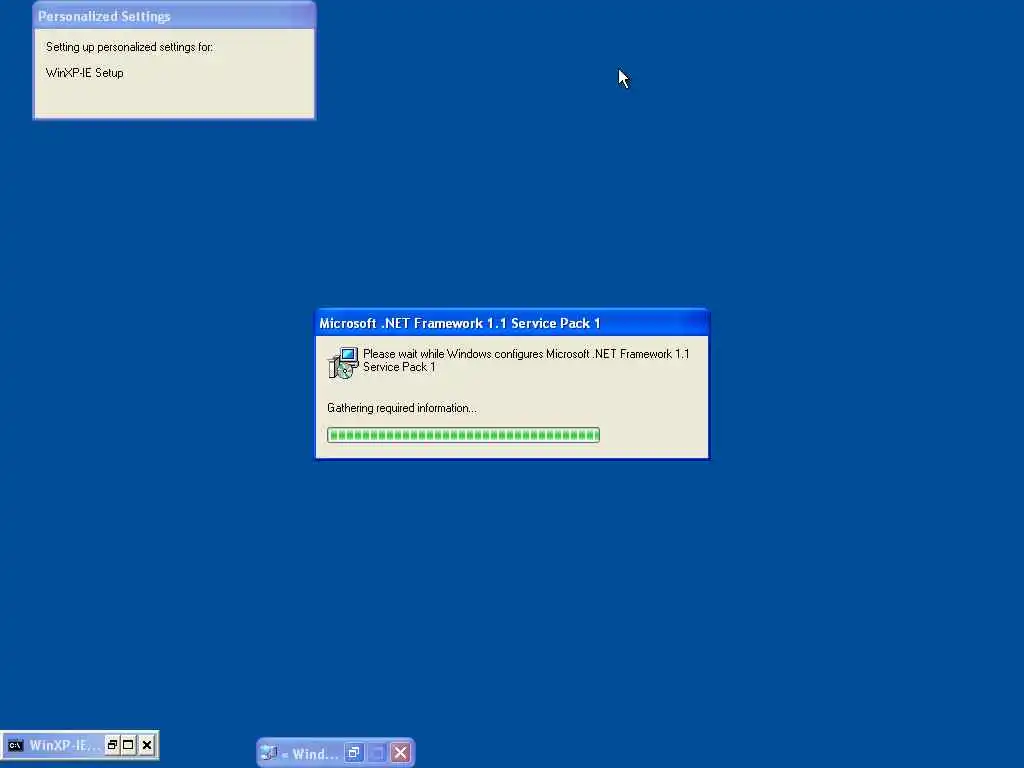Click 'Setting up personalized settings for:' text
The image size is (1024, 768).
(x=129, y=47)
